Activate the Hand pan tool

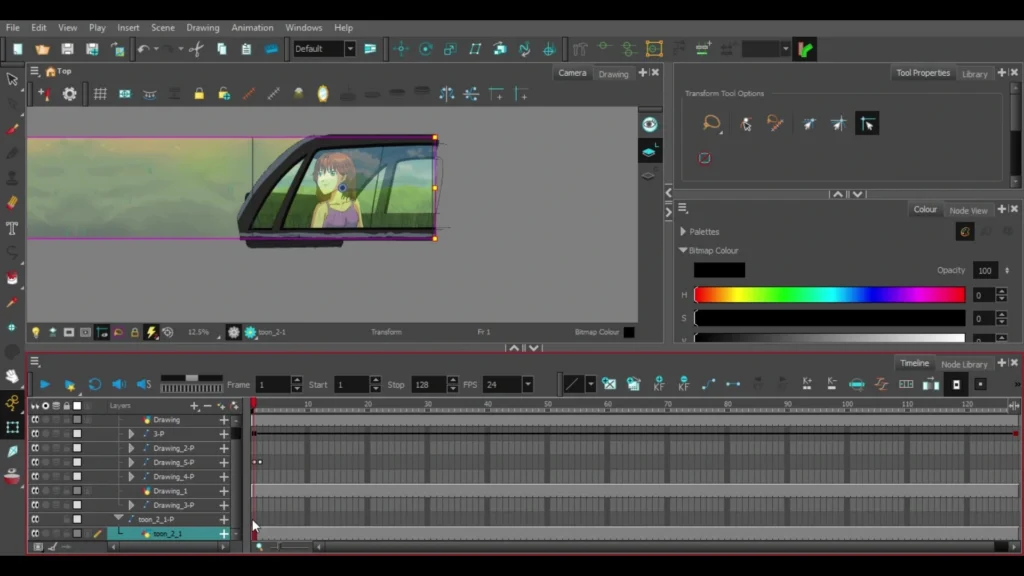12,377
